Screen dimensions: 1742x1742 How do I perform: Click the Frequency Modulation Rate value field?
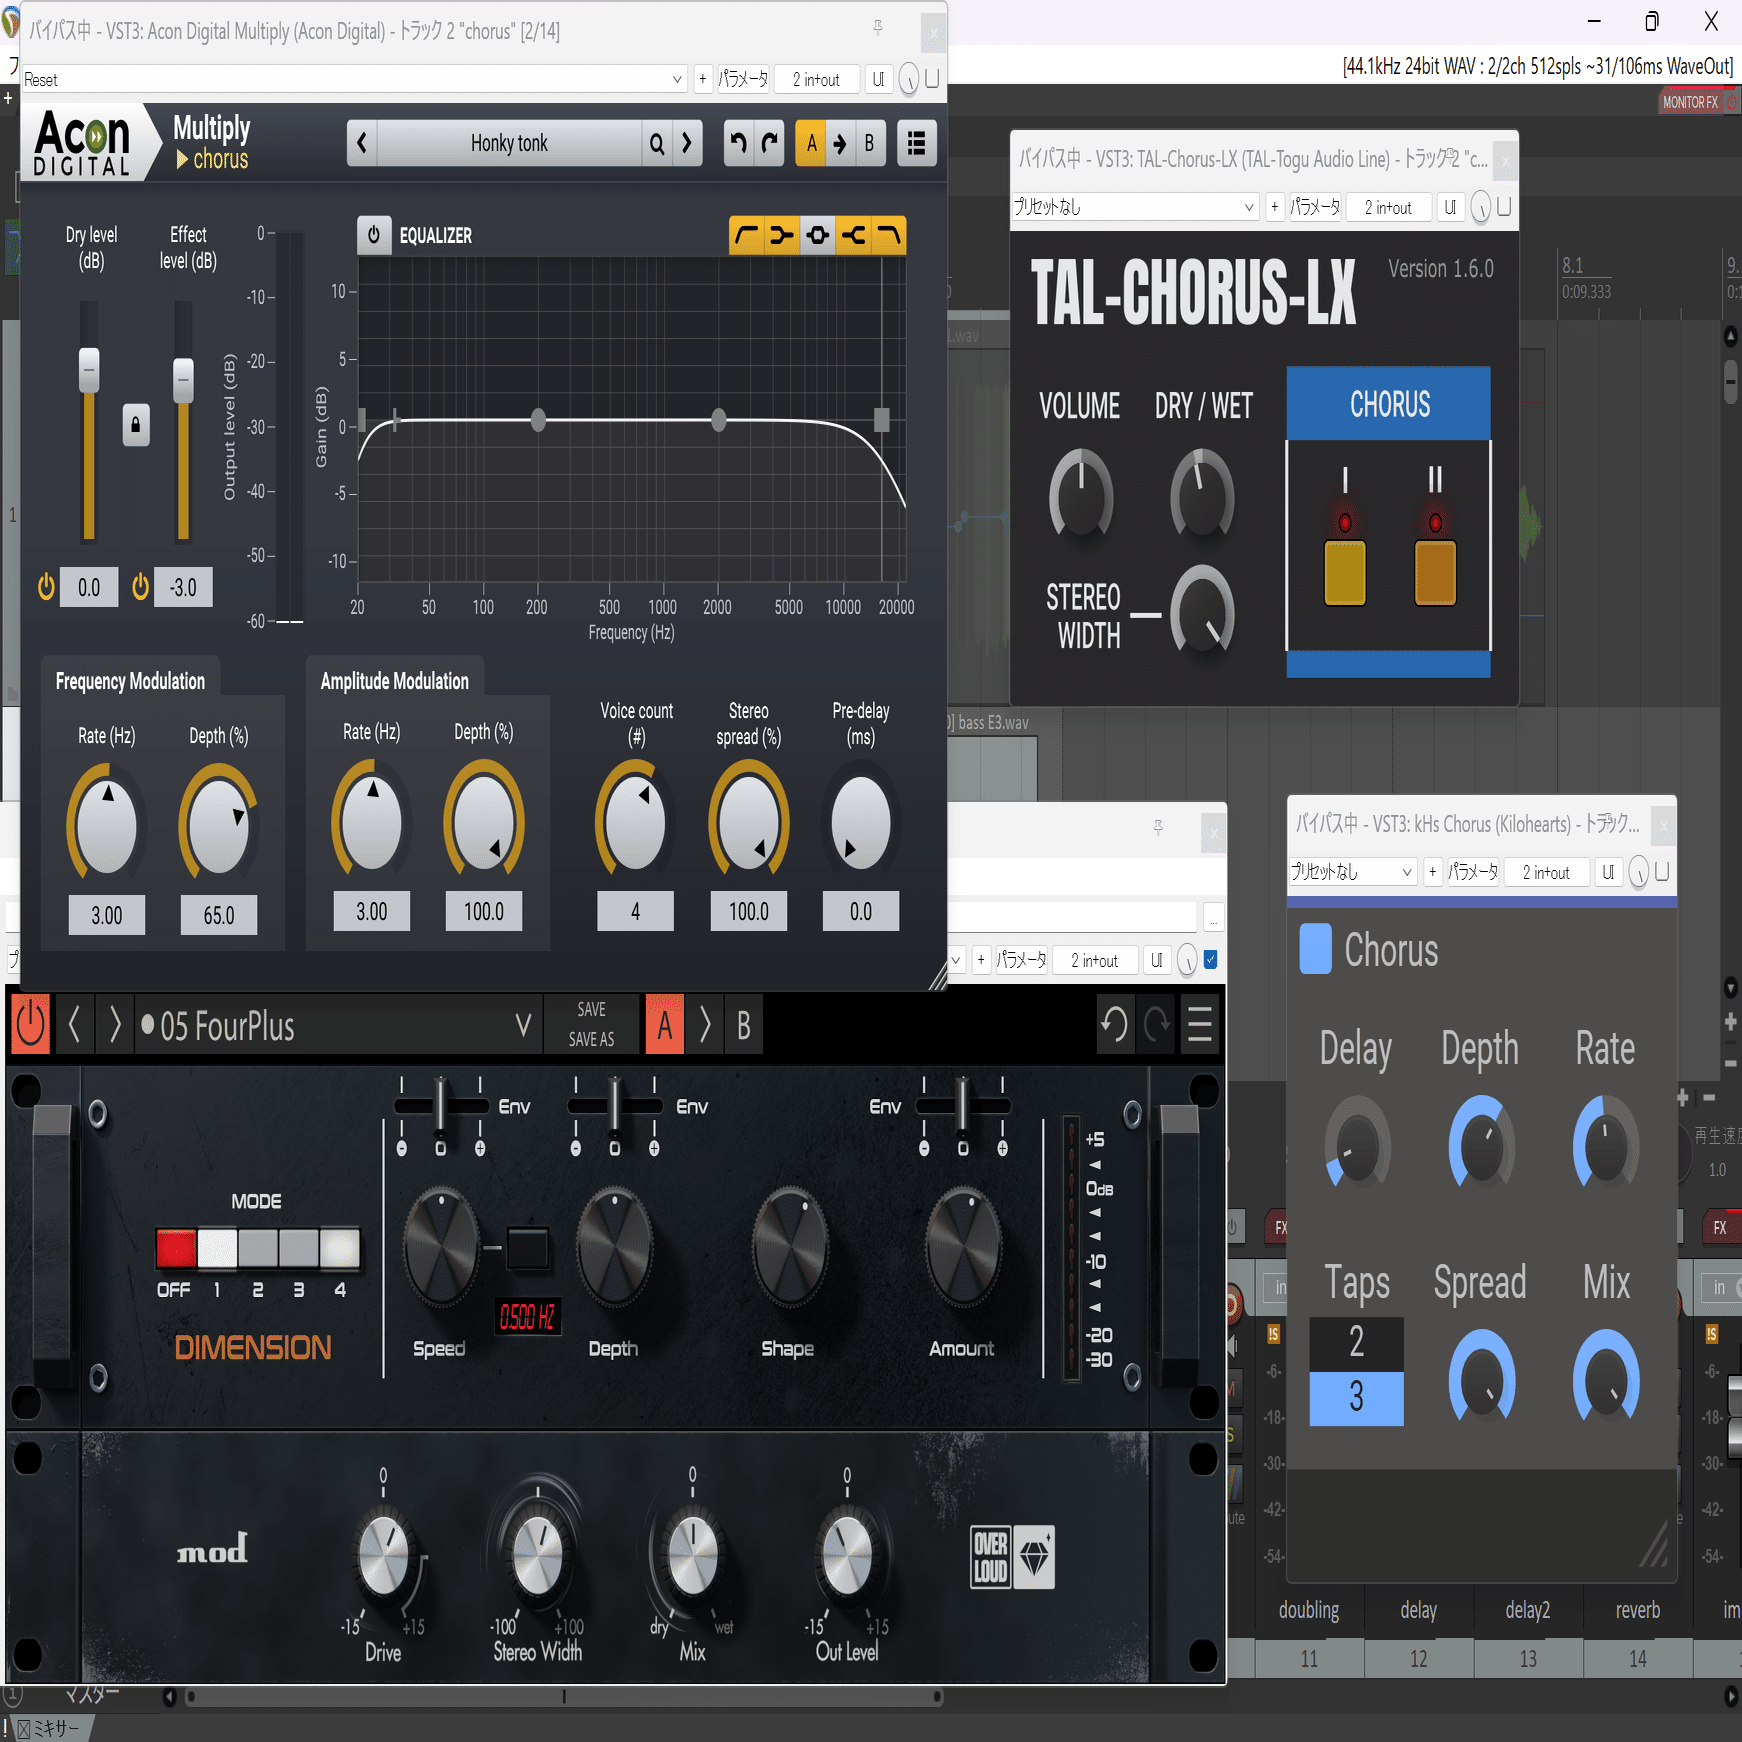107,915
